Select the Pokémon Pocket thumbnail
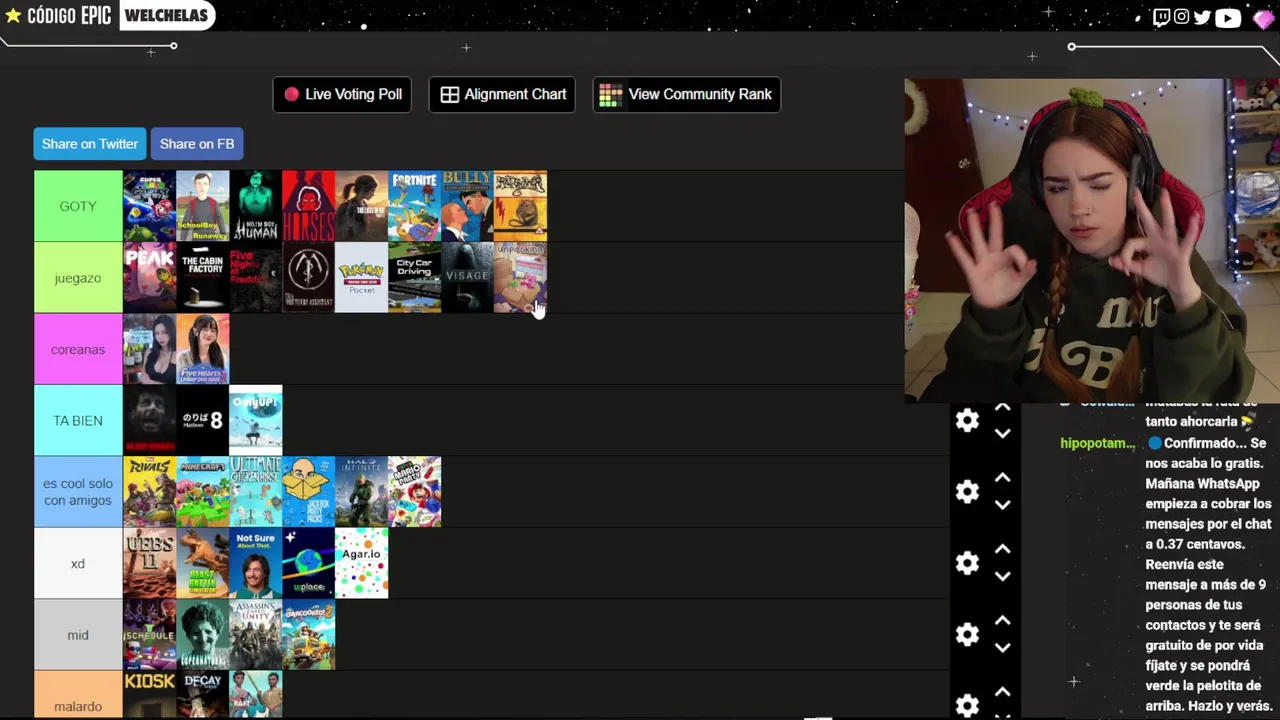The width and height of the screenshot is (1280, 720). point(361,278)
